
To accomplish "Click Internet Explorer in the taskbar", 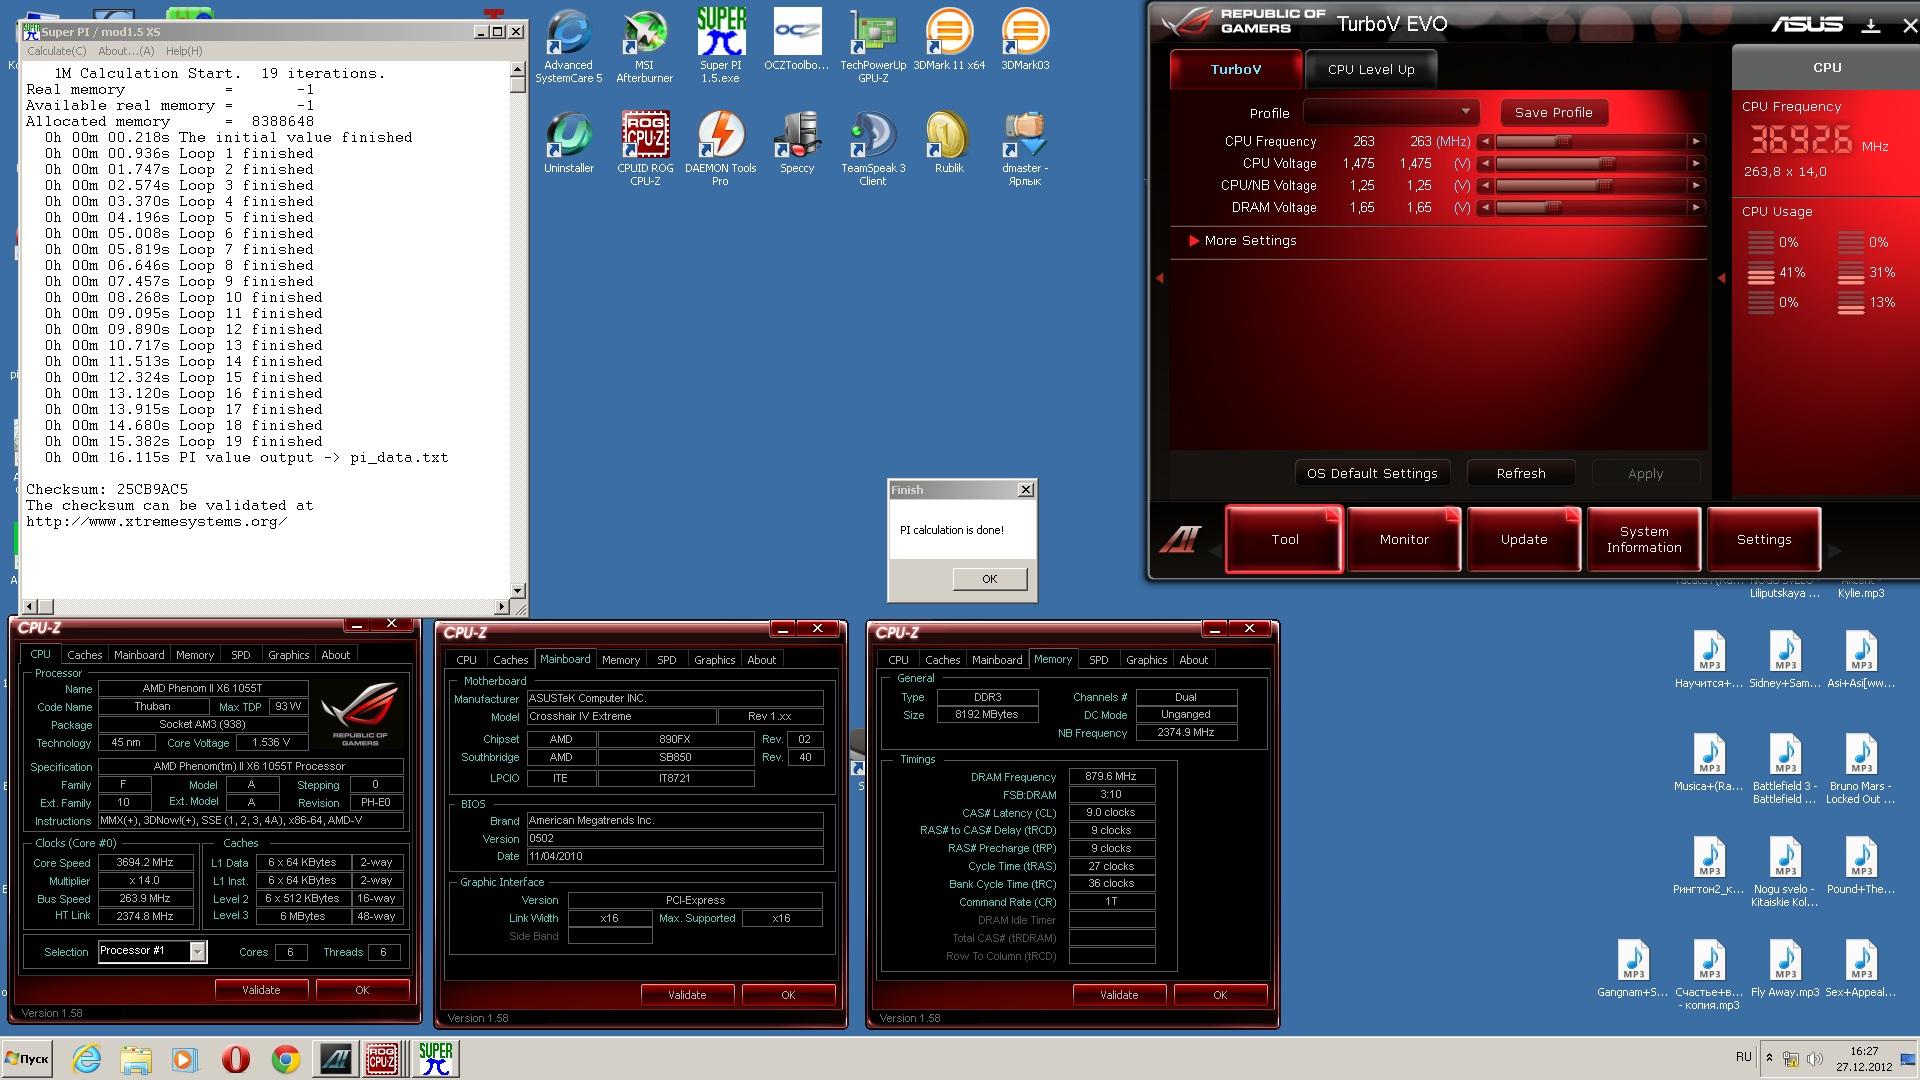I will coord(87,1059).
